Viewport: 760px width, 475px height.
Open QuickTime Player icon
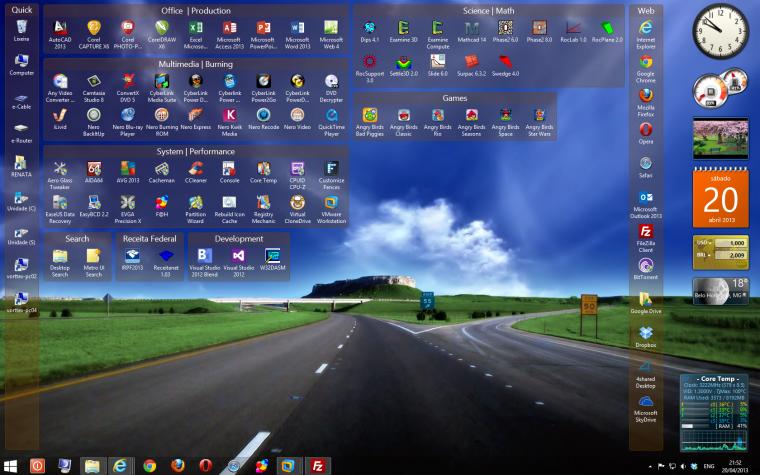(x=331, y=122)
